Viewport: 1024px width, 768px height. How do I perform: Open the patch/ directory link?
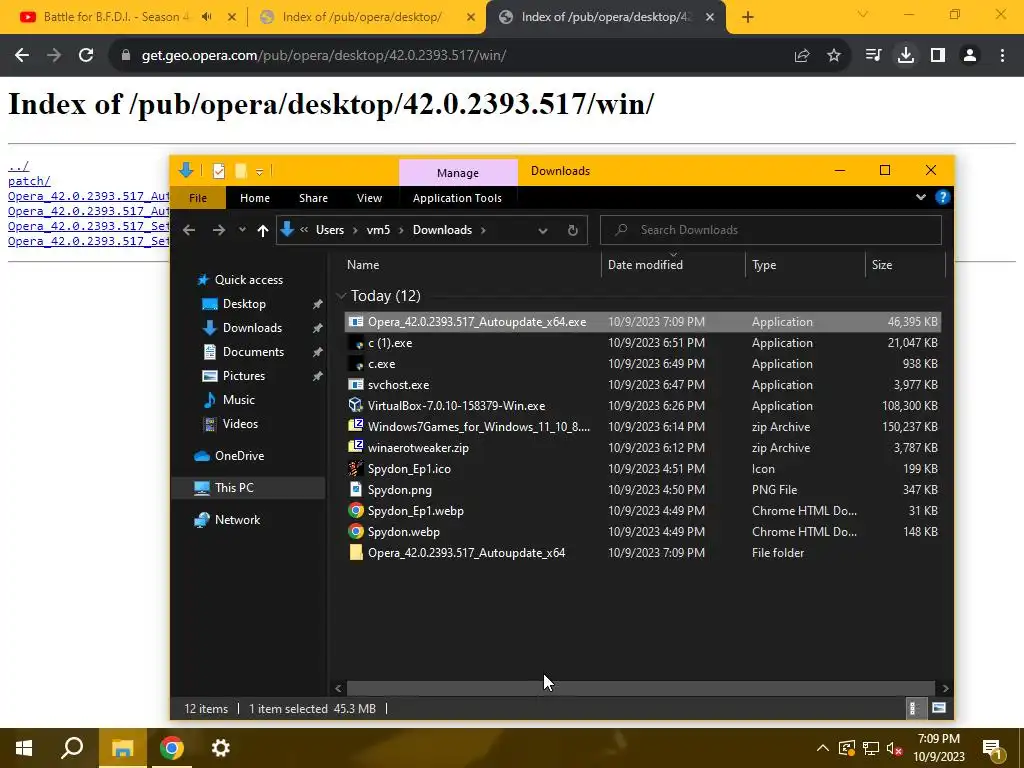coord(29,181)
